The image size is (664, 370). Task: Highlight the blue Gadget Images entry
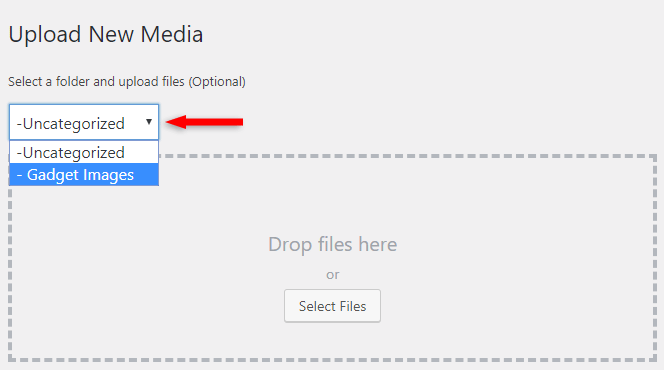point(84,175)
